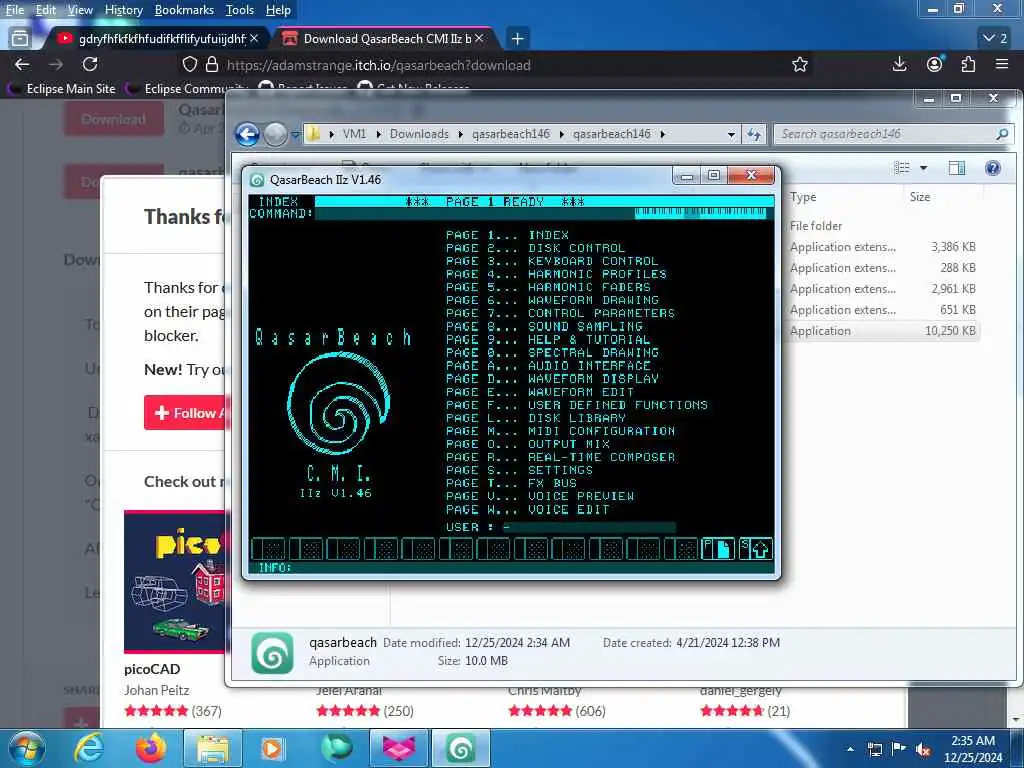Image resolution: width=1024 pixels, height=768 pixels.
Task: Open the Firefox File menu
Action: pyautogui.click(x=15, y=10)
